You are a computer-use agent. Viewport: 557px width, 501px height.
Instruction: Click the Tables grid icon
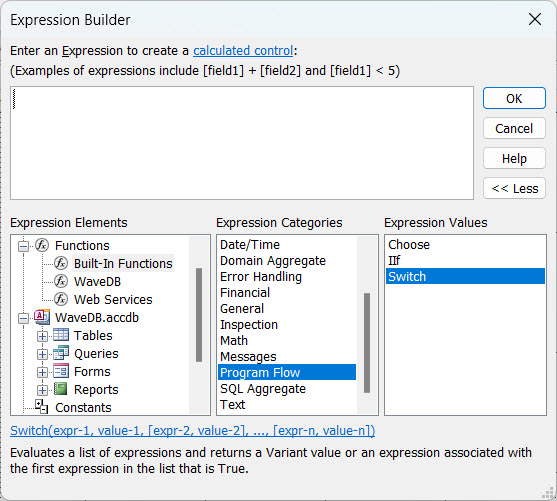coord(61,335)
